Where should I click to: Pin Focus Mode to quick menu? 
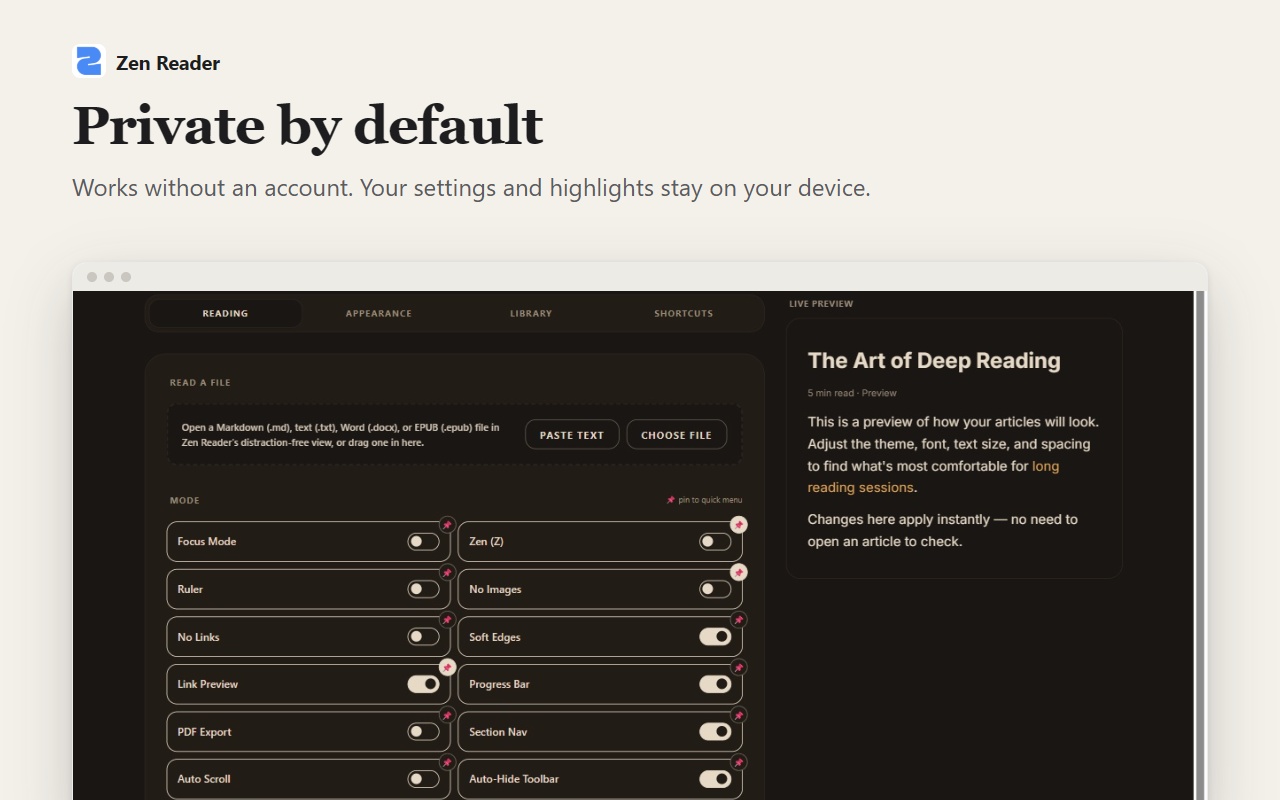click(x=447, y=525)
